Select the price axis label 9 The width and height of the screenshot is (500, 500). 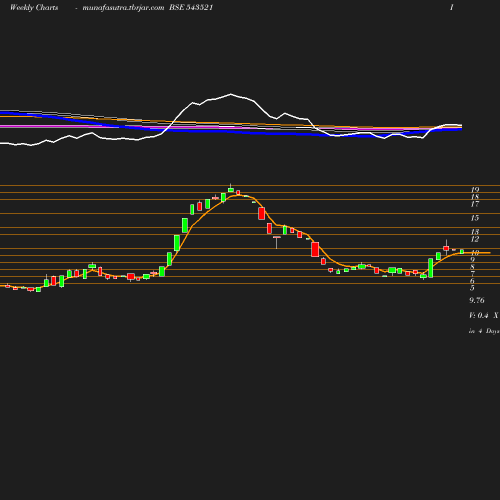(473, 260)
